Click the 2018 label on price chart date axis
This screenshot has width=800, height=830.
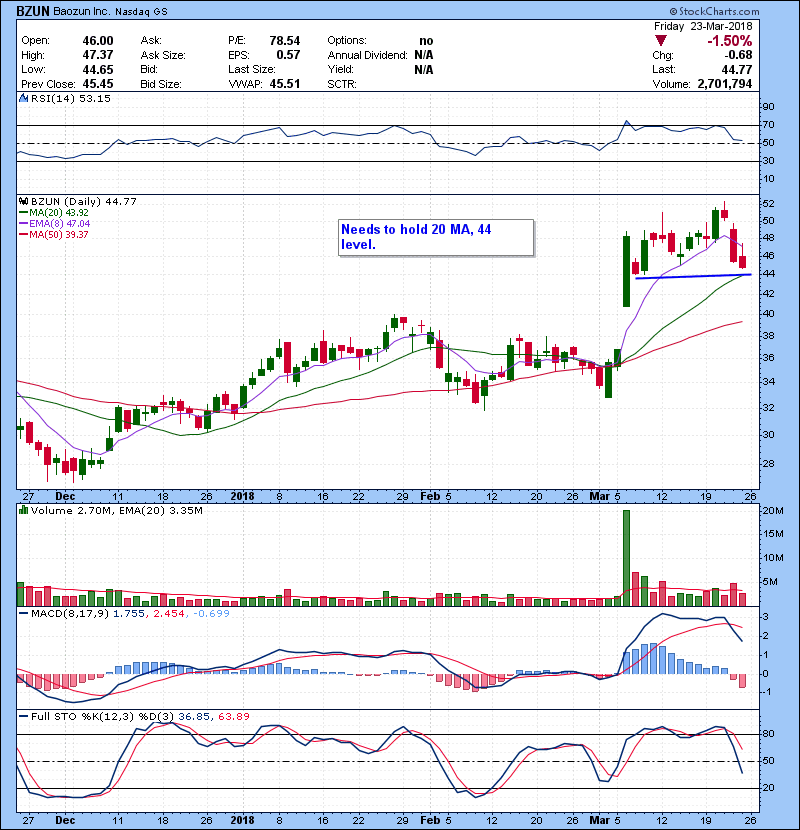(x=243, y=495)
